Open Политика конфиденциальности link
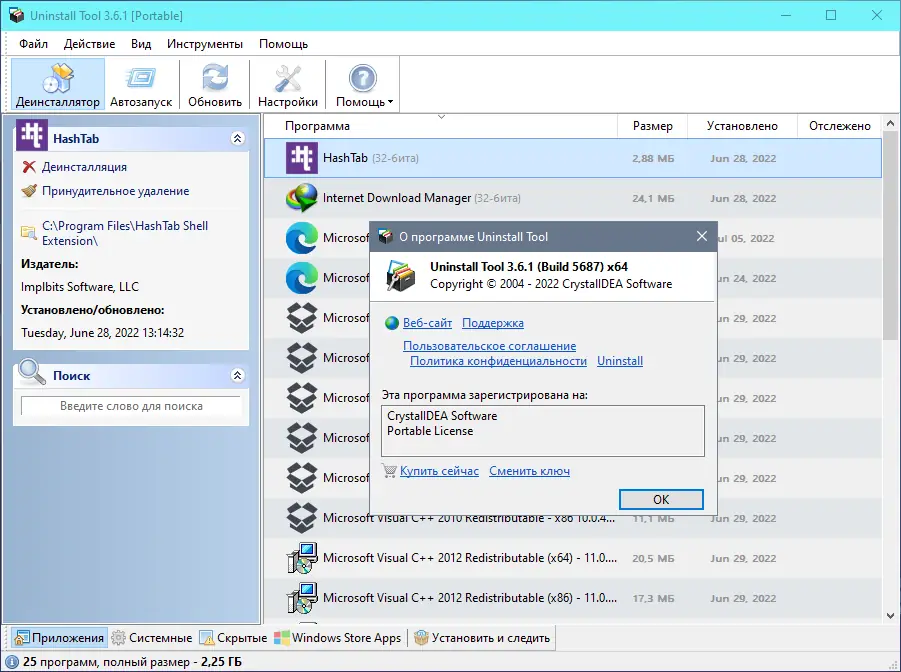 tap(498, 361)
